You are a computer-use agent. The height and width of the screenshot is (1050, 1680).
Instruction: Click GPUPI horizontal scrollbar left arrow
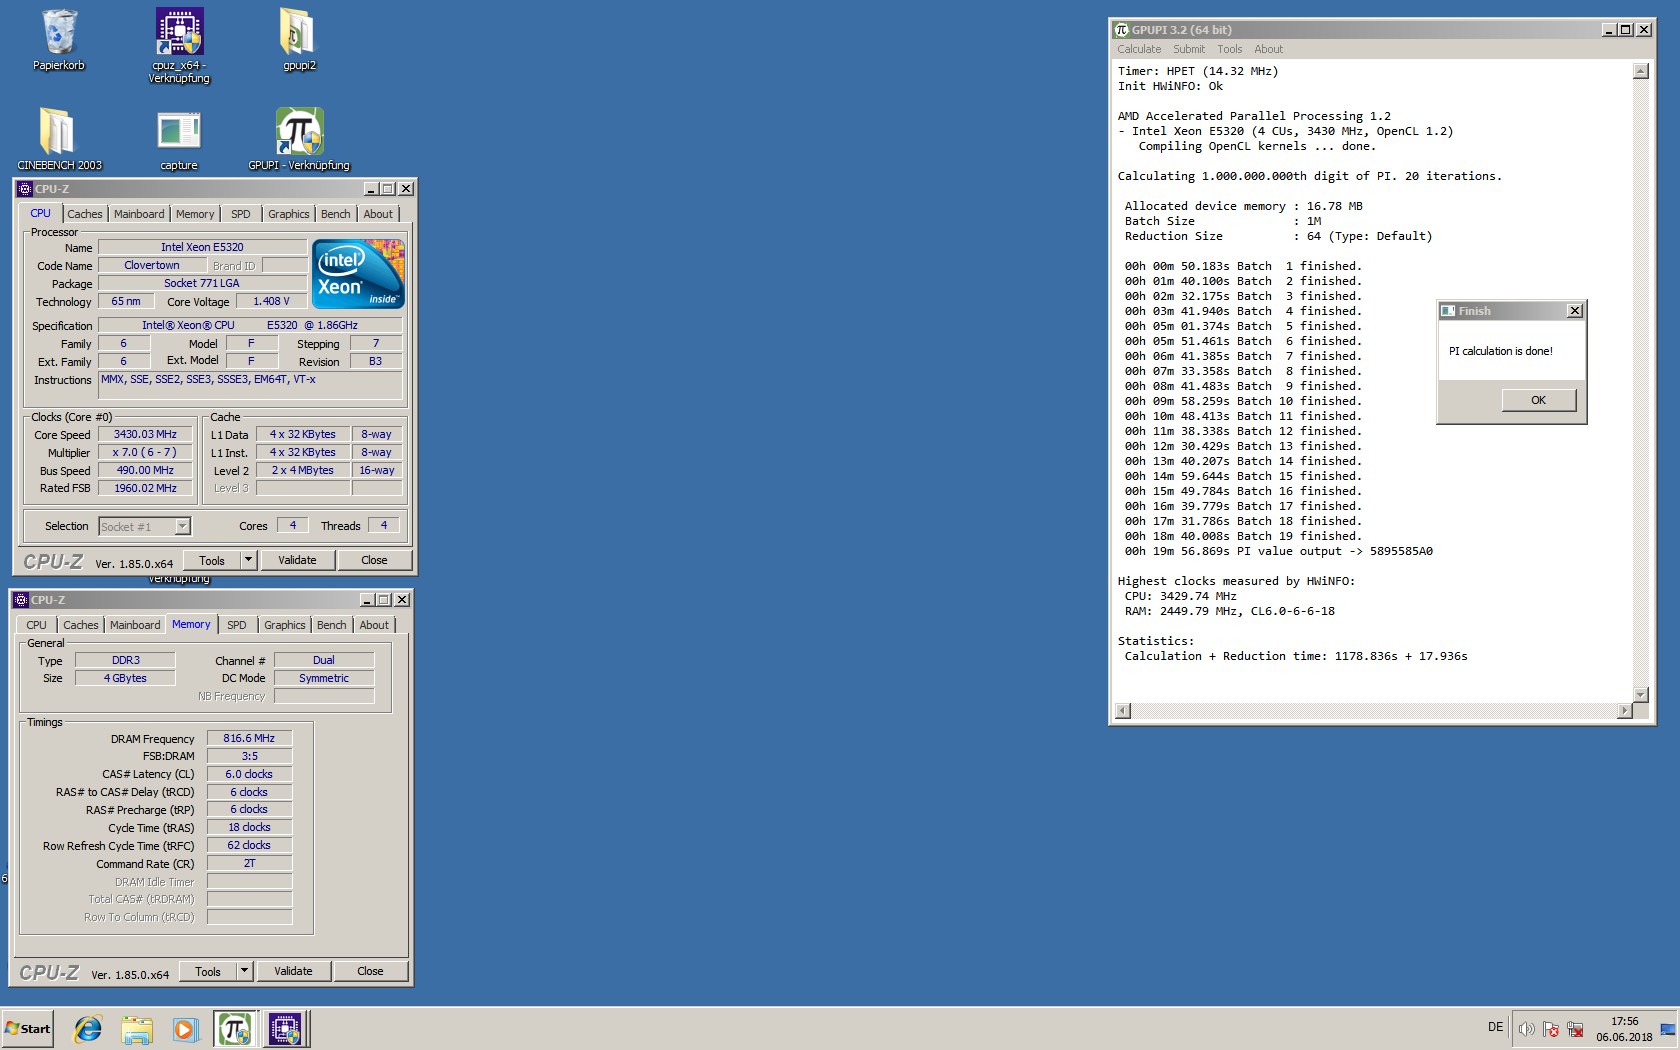1123,711
